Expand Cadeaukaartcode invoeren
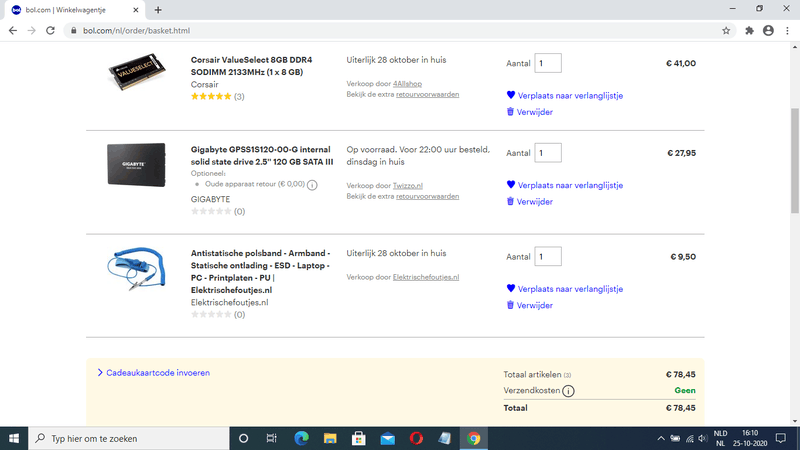This screenshot has width=800, height=450. point(154,373)
